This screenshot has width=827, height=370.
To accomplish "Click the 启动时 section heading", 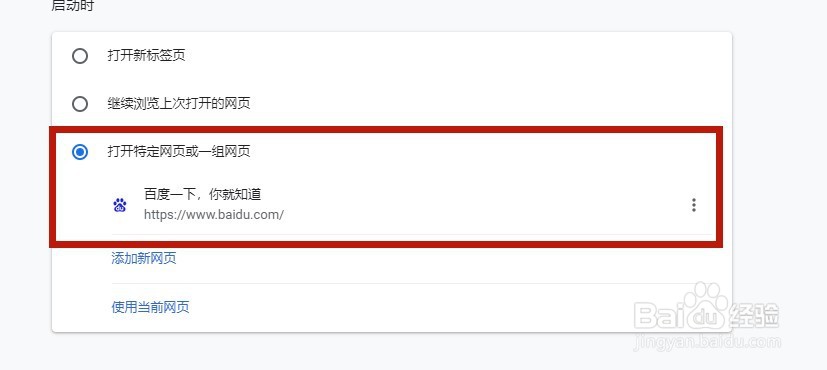I will pyautogui.click(x=72, y=6).
